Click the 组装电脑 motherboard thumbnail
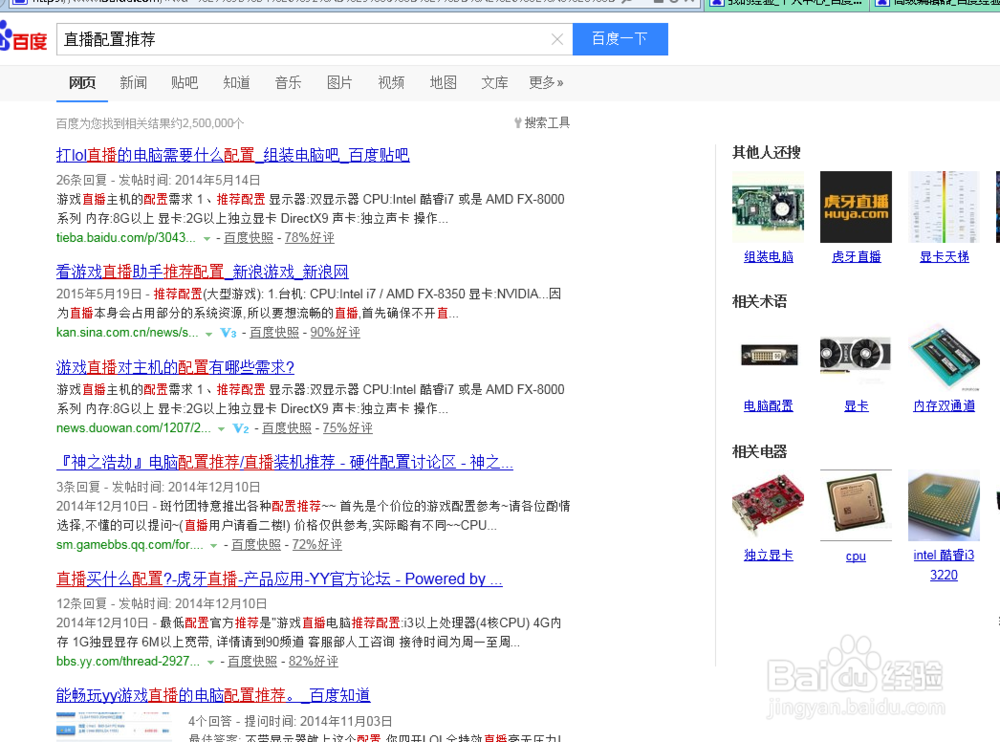1000x742 pixels. coord(768,207)
